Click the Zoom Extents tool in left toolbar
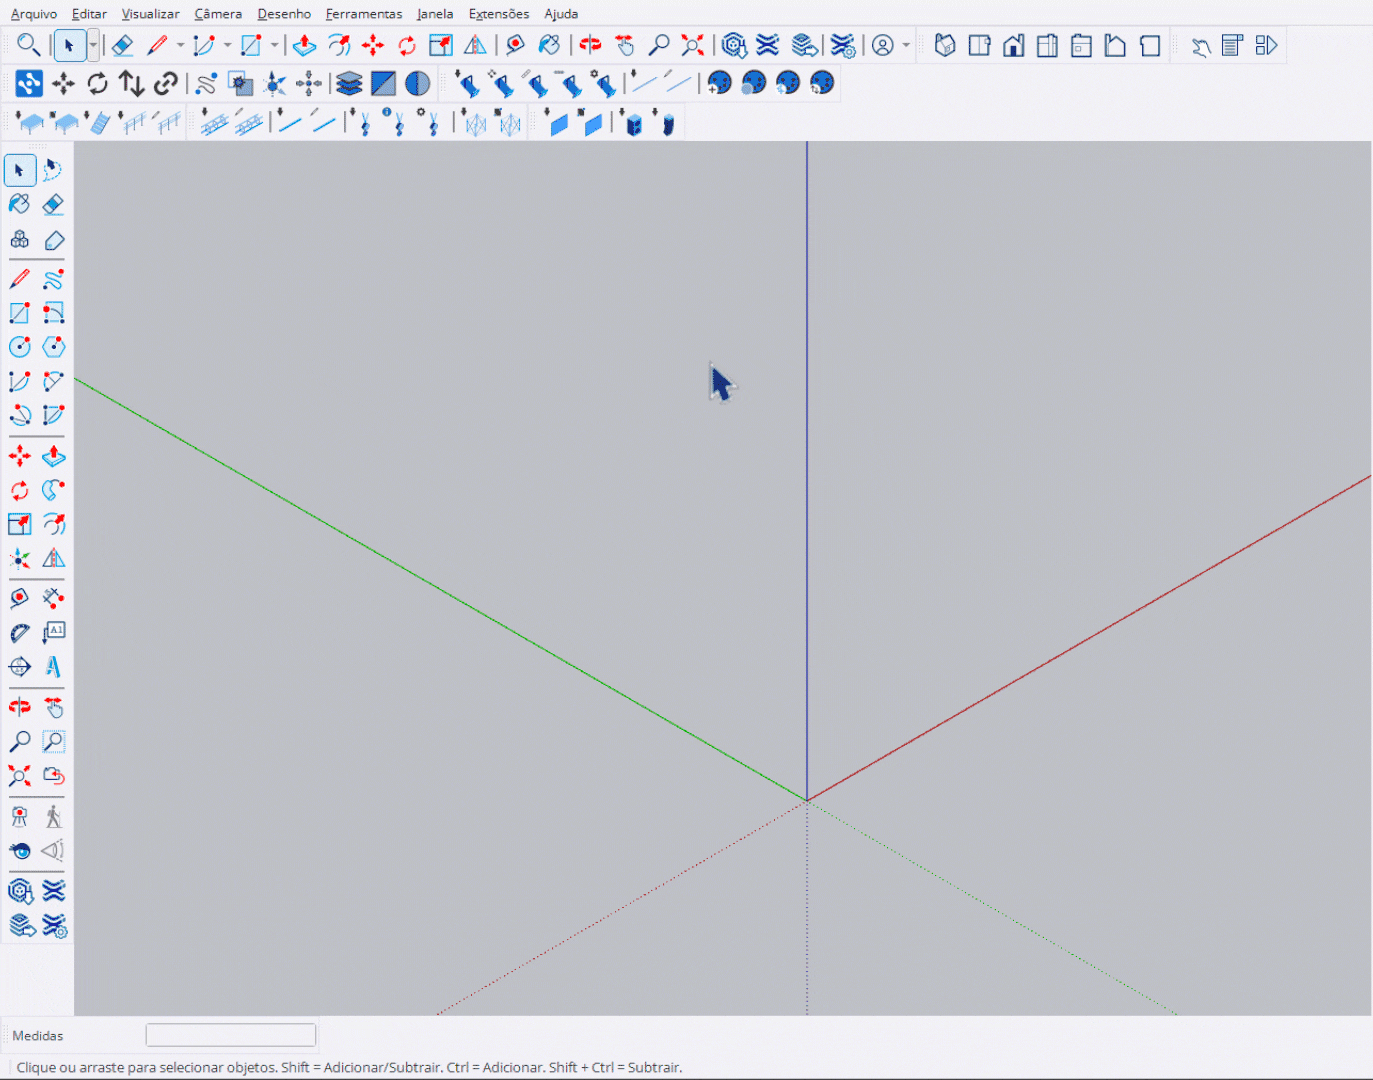This screenshot has height=1080, width=1373. coord(19,776)
